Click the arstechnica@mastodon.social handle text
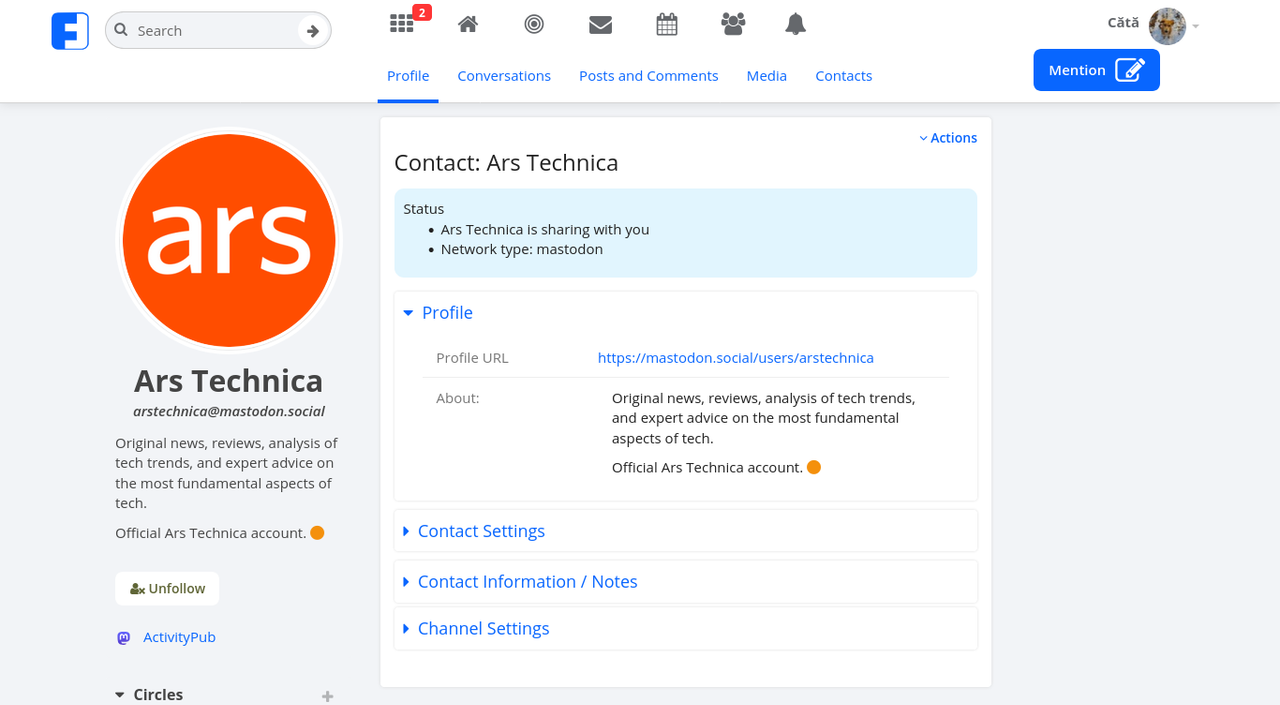 [229, 411]
